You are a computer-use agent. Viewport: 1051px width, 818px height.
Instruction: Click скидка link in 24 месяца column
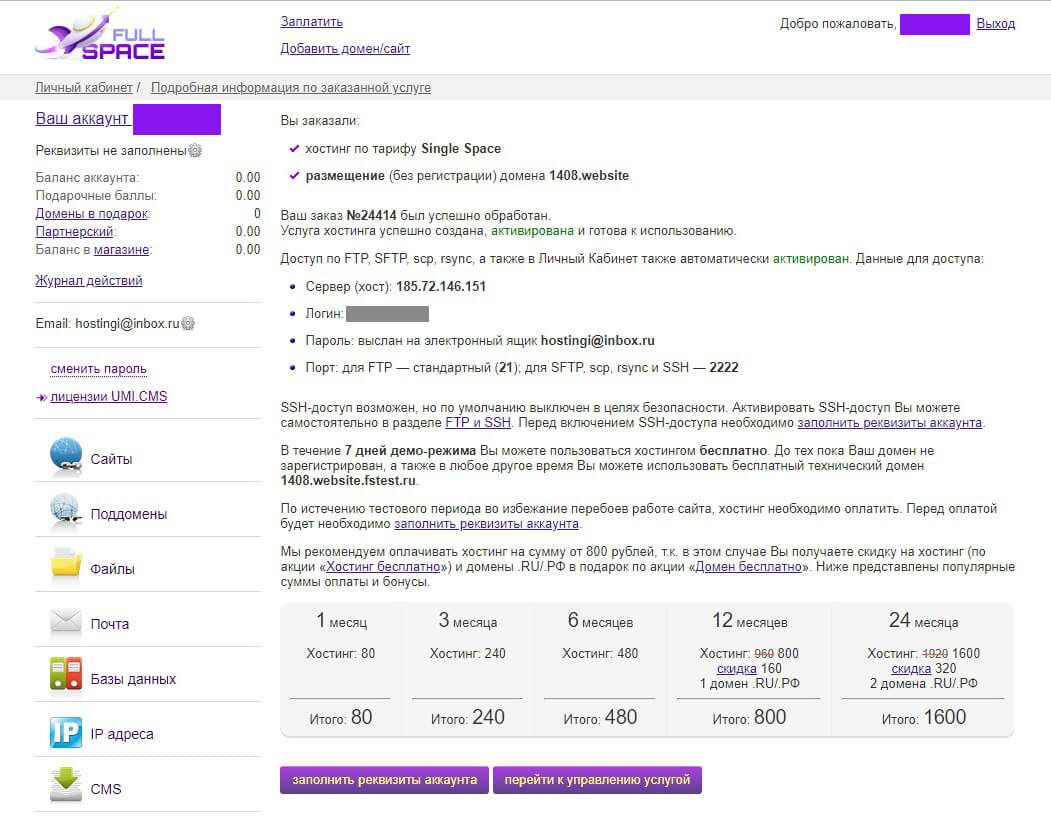(911, 668)
